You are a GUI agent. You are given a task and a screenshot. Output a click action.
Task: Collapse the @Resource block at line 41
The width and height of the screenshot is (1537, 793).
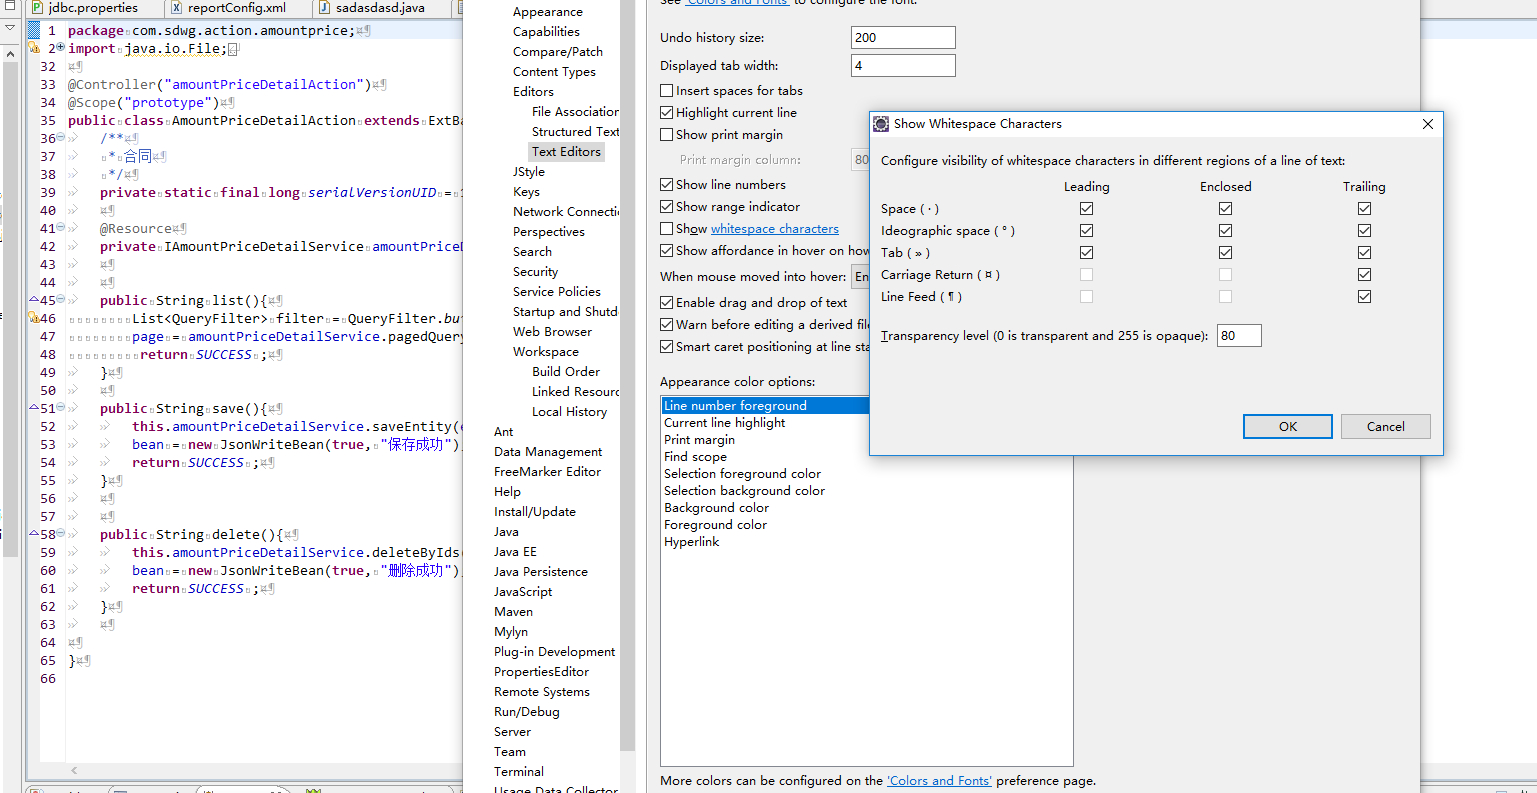click(x=60, y=227)
